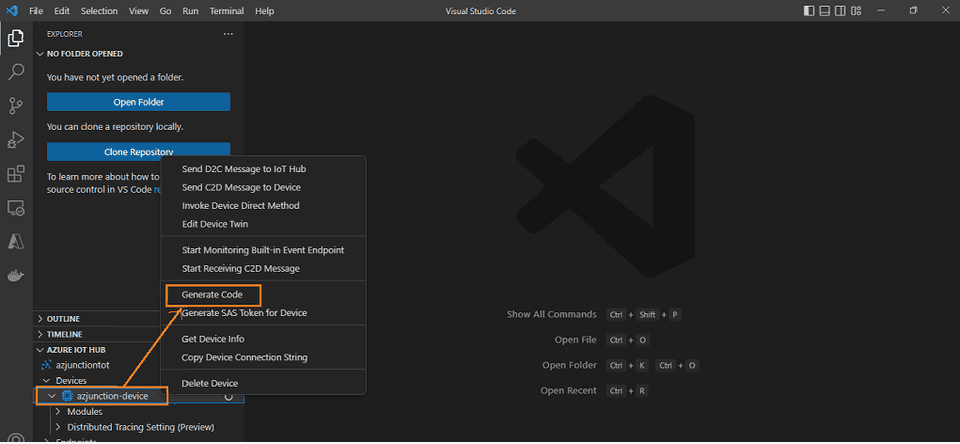Open the Run menu

coord(190,11)
